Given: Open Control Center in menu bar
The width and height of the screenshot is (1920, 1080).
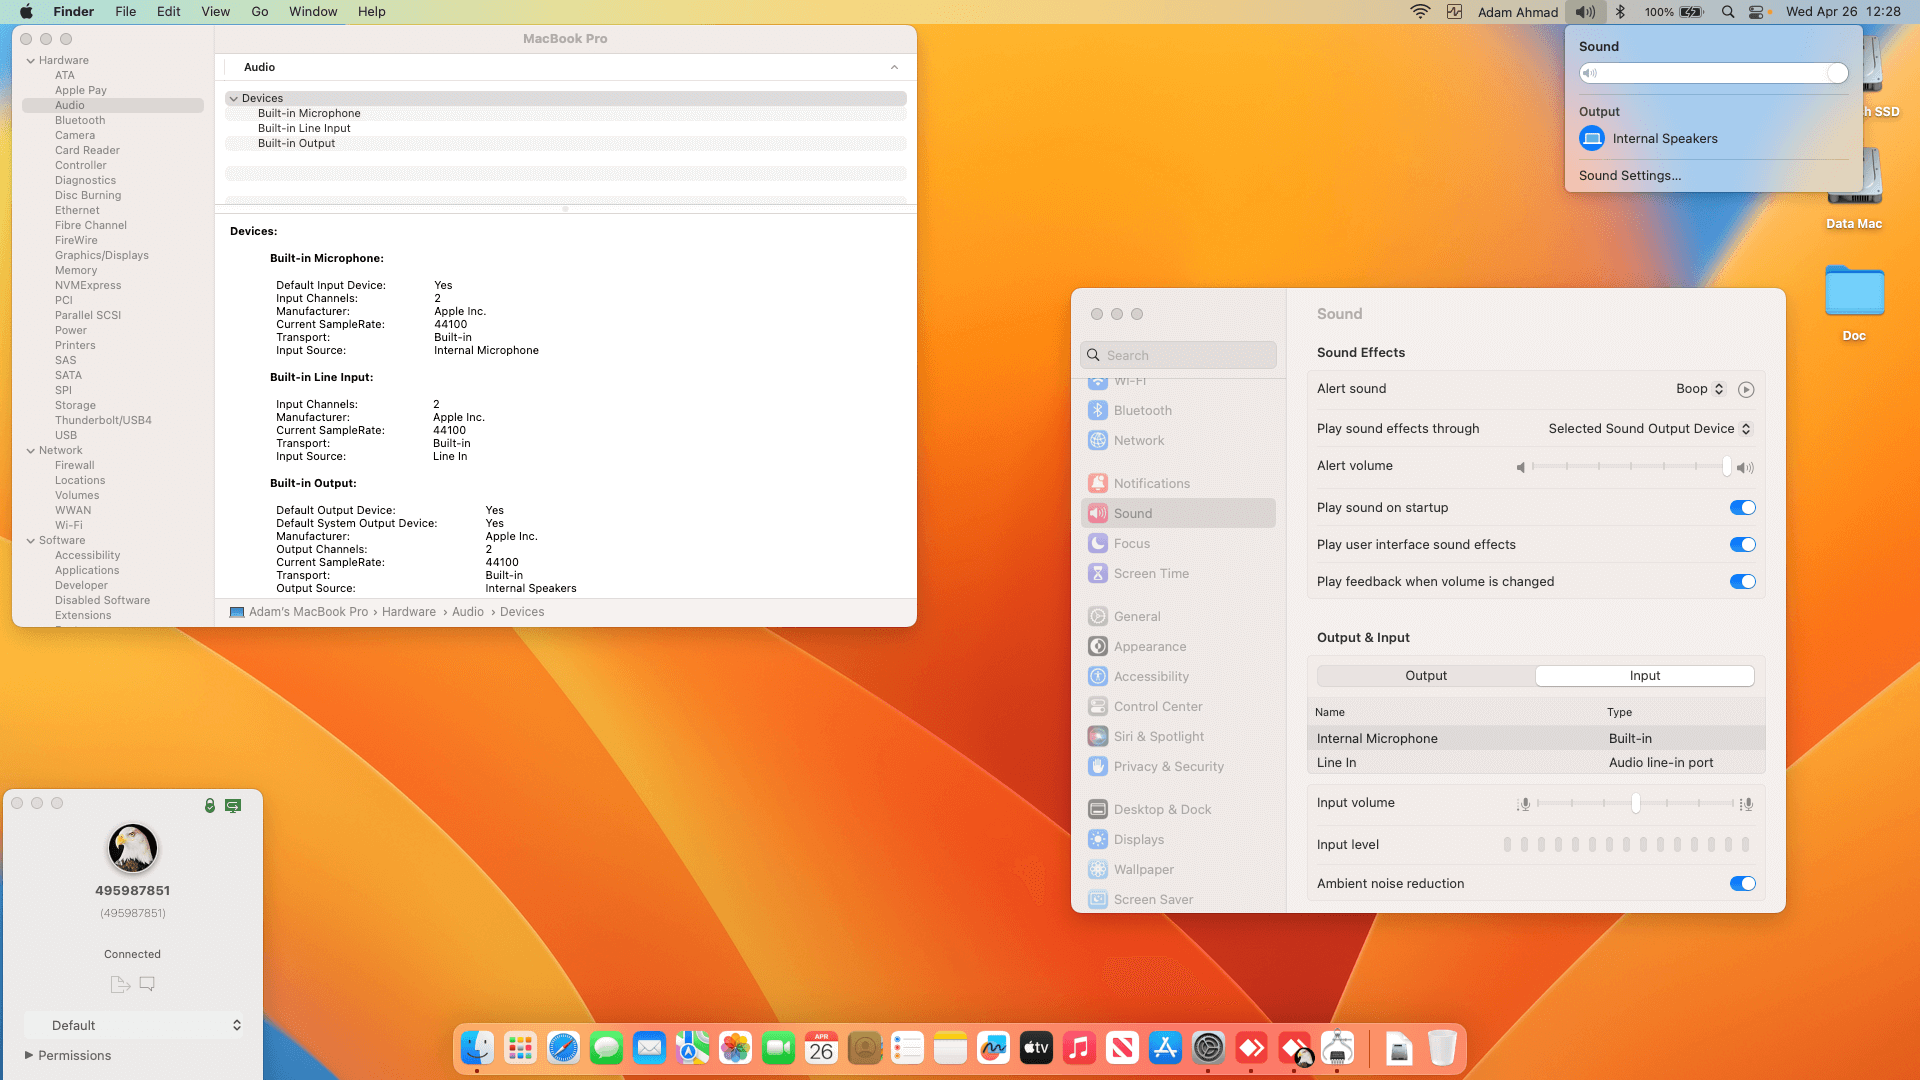Looking at the screenshot, I should coord(1756,12).
